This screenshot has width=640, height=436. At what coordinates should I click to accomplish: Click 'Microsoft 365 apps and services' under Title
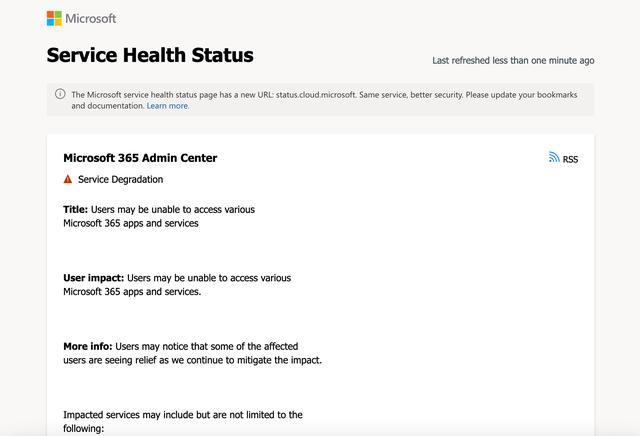131,224
